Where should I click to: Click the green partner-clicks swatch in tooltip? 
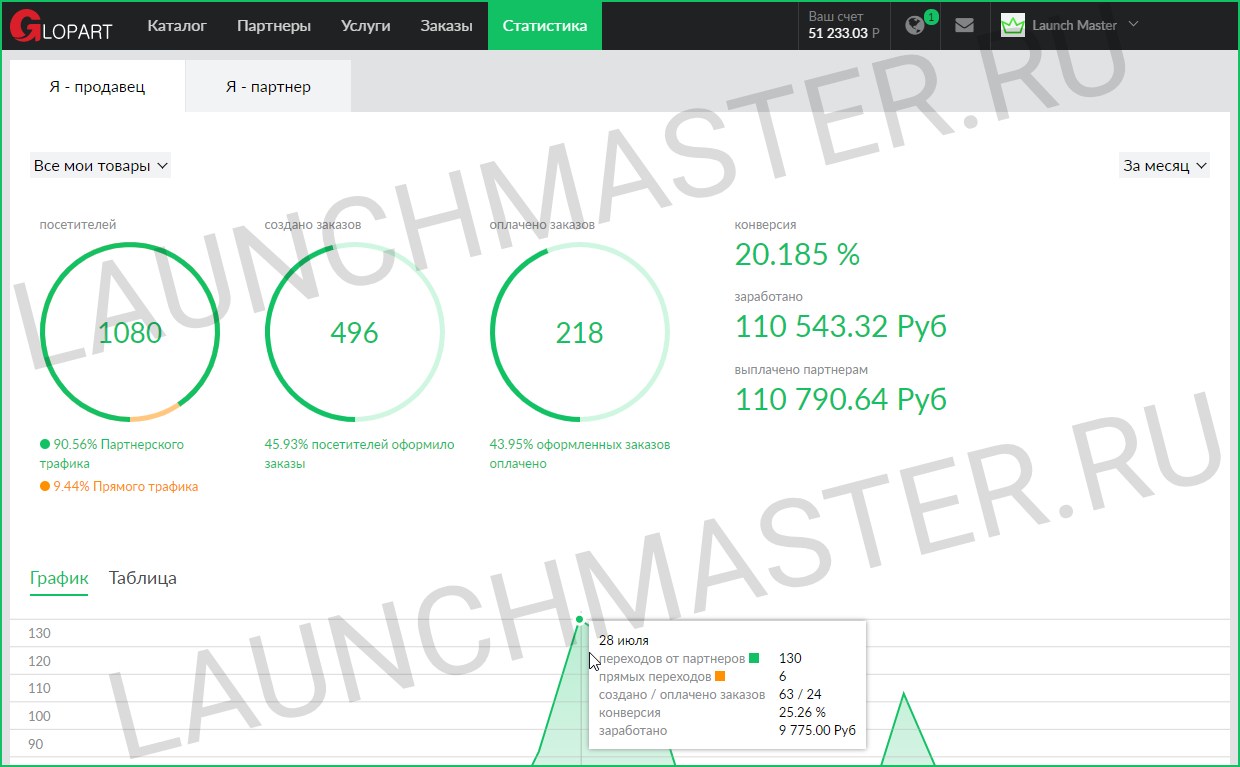754,658
